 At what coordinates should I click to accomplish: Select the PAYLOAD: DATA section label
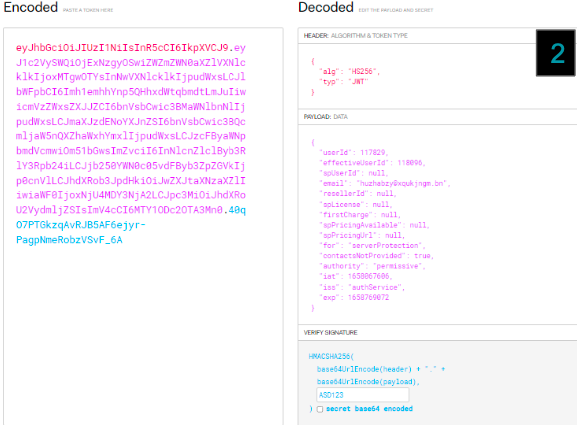[x=325, y=117]
